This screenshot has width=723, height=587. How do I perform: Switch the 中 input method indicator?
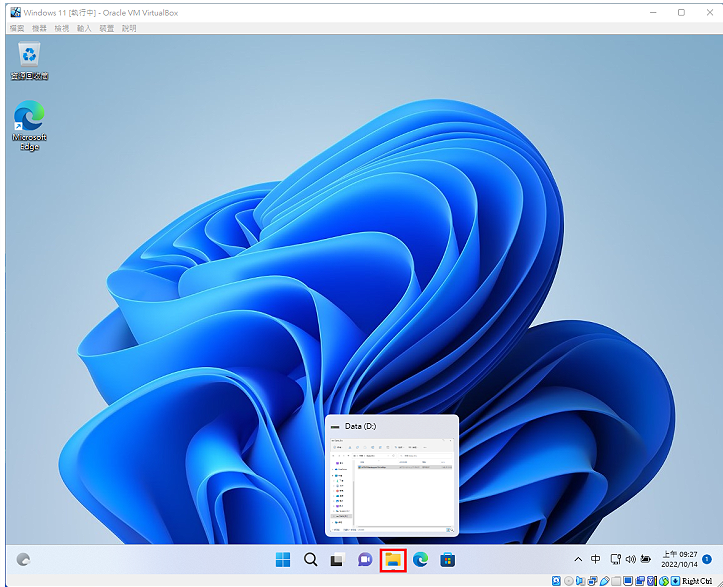pyautogui.click(x=596, y=559)
